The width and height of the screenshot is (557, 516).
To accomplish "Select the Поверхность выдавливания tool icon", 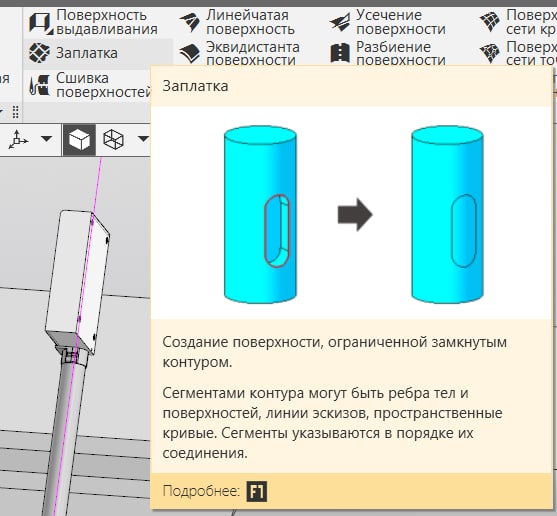I will pyautogui.click(x=41, y=23).
